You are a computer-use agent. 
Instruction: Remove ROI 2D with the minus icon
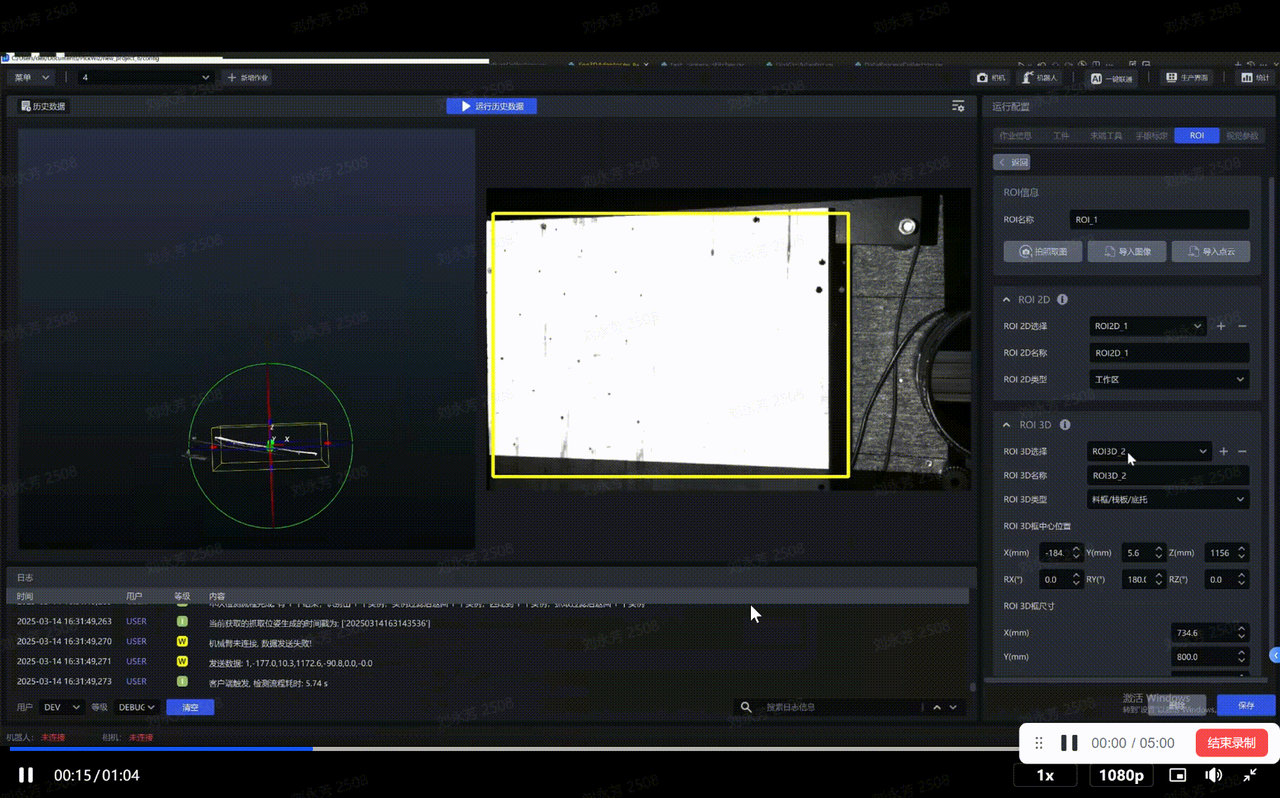pos(1243,326)
